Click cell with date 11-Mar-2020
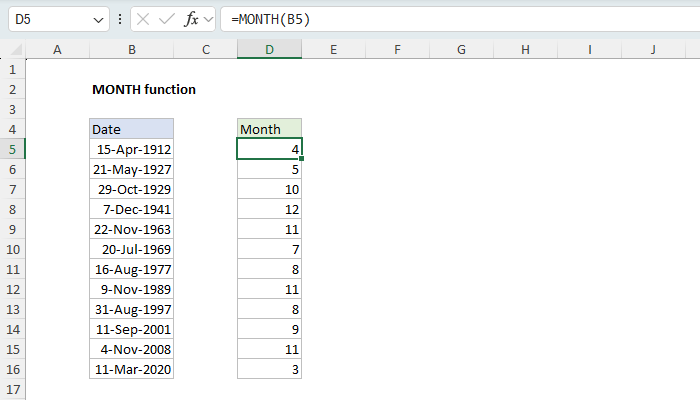This screenshot has height=400, width=700. pyautogui.click(x=131, y=369)
